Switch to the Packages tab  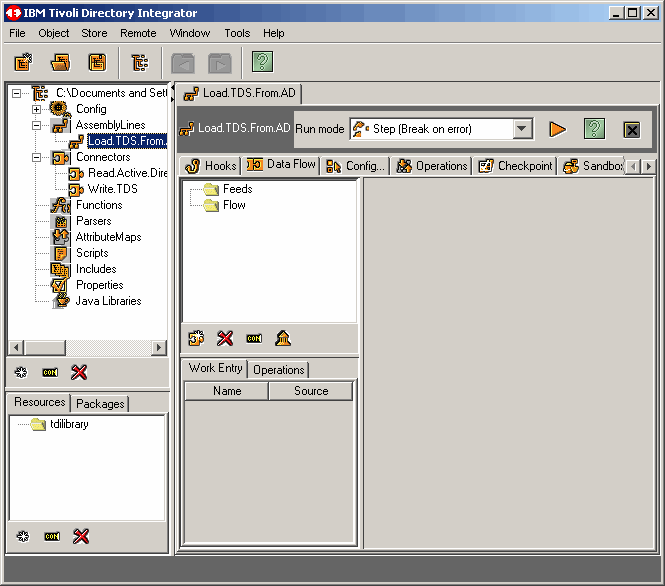pos(100,404)
